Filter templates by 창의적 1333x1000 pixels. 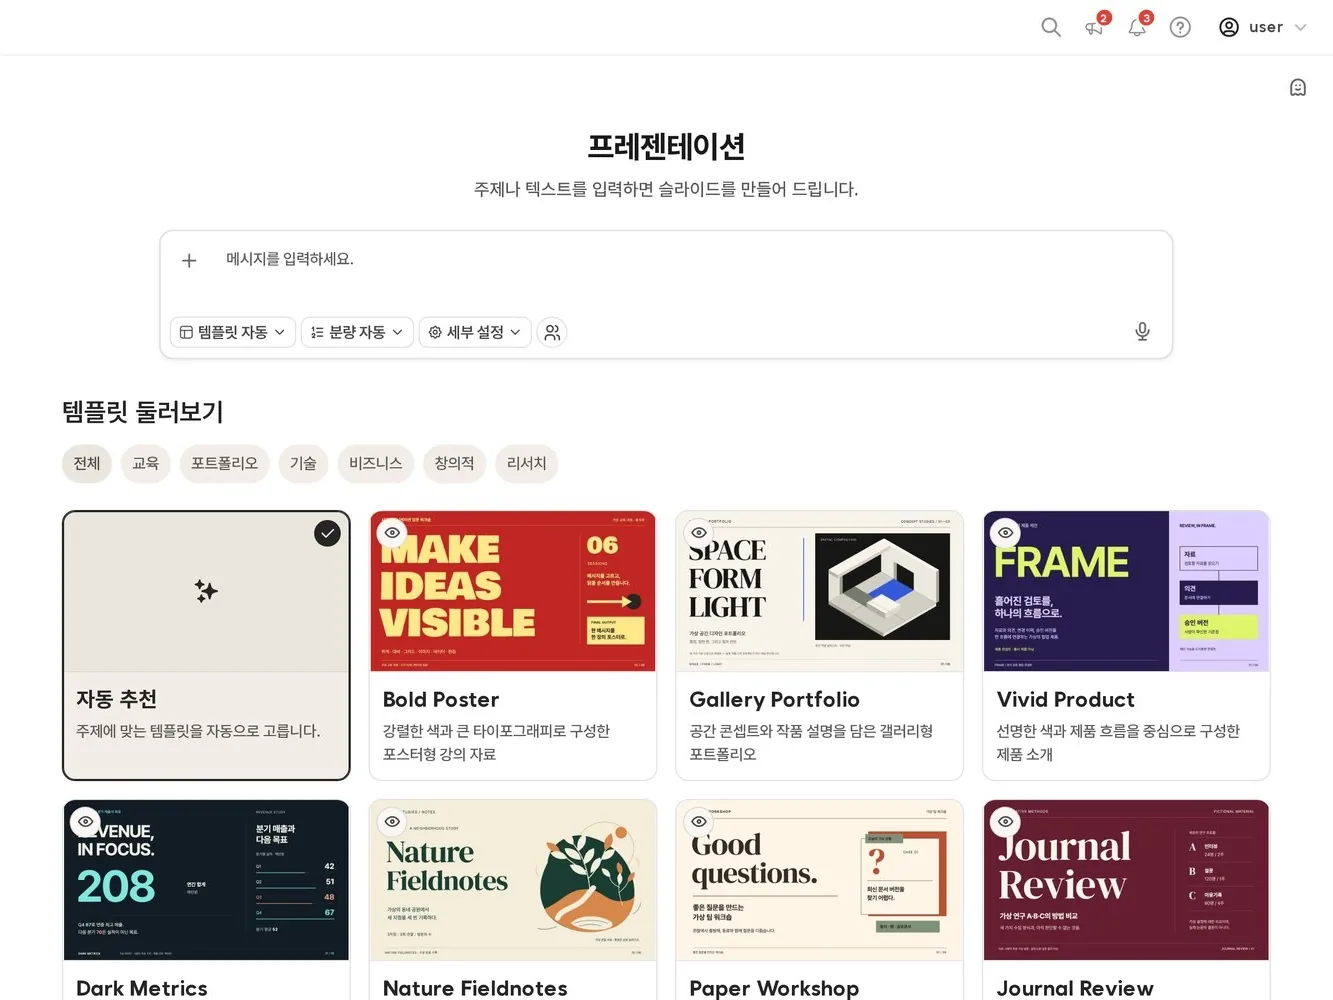pyautogui.click(x=454, y=464)
